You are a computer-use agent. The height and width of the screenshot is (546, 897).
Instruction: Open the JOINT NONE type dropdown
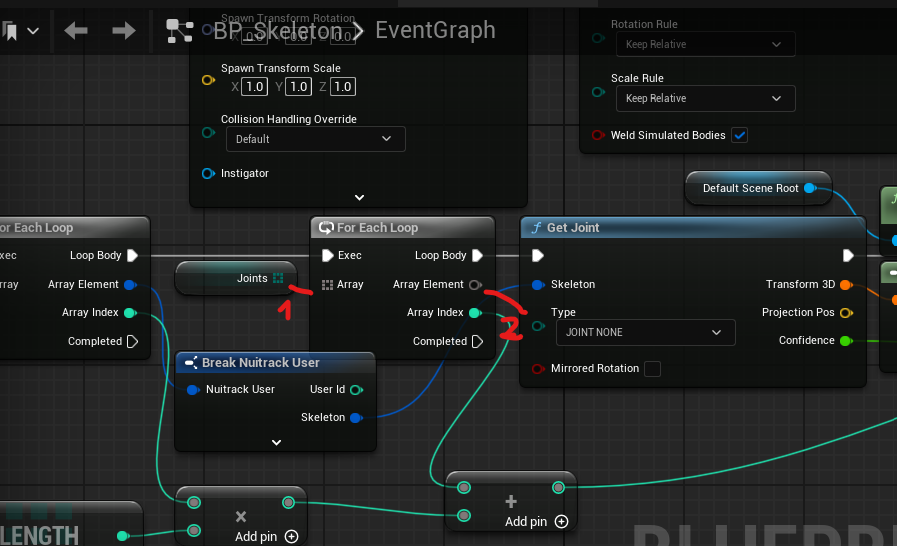pyautogui.click(x=645, y=333)
